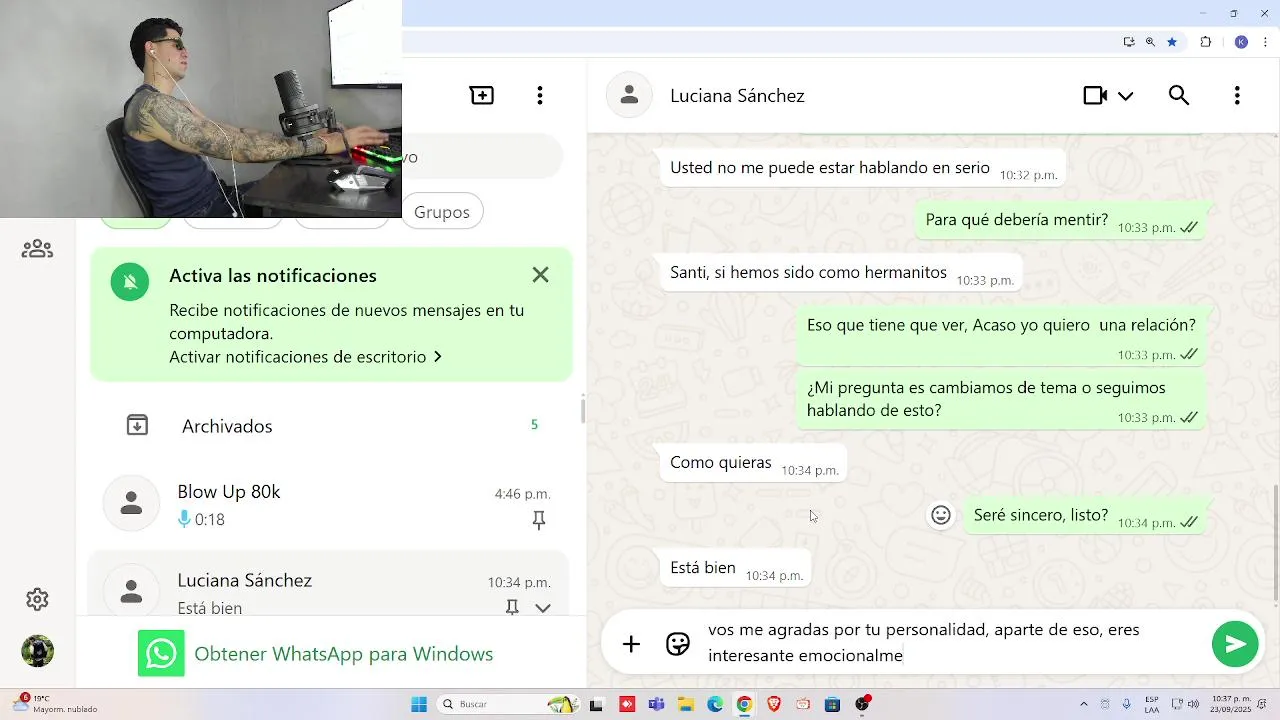1280x720 pixels.
Task: React to 'Seré sincero, listo?' with the emoji icon
Action: pos(941,515)
